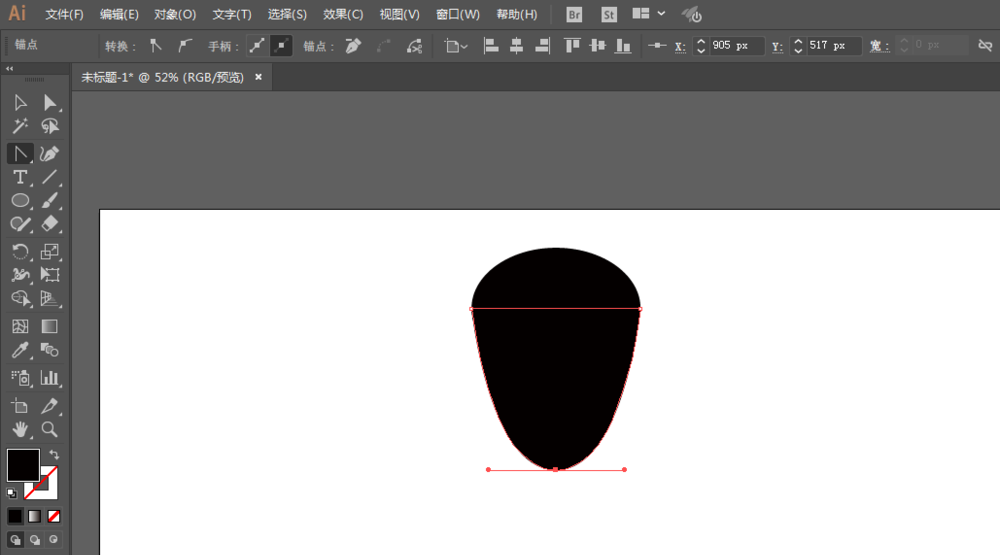The width and height of the screenshot is (1000, 555).
Task: Click the X coordinate input field
Action: click(736, 45)
